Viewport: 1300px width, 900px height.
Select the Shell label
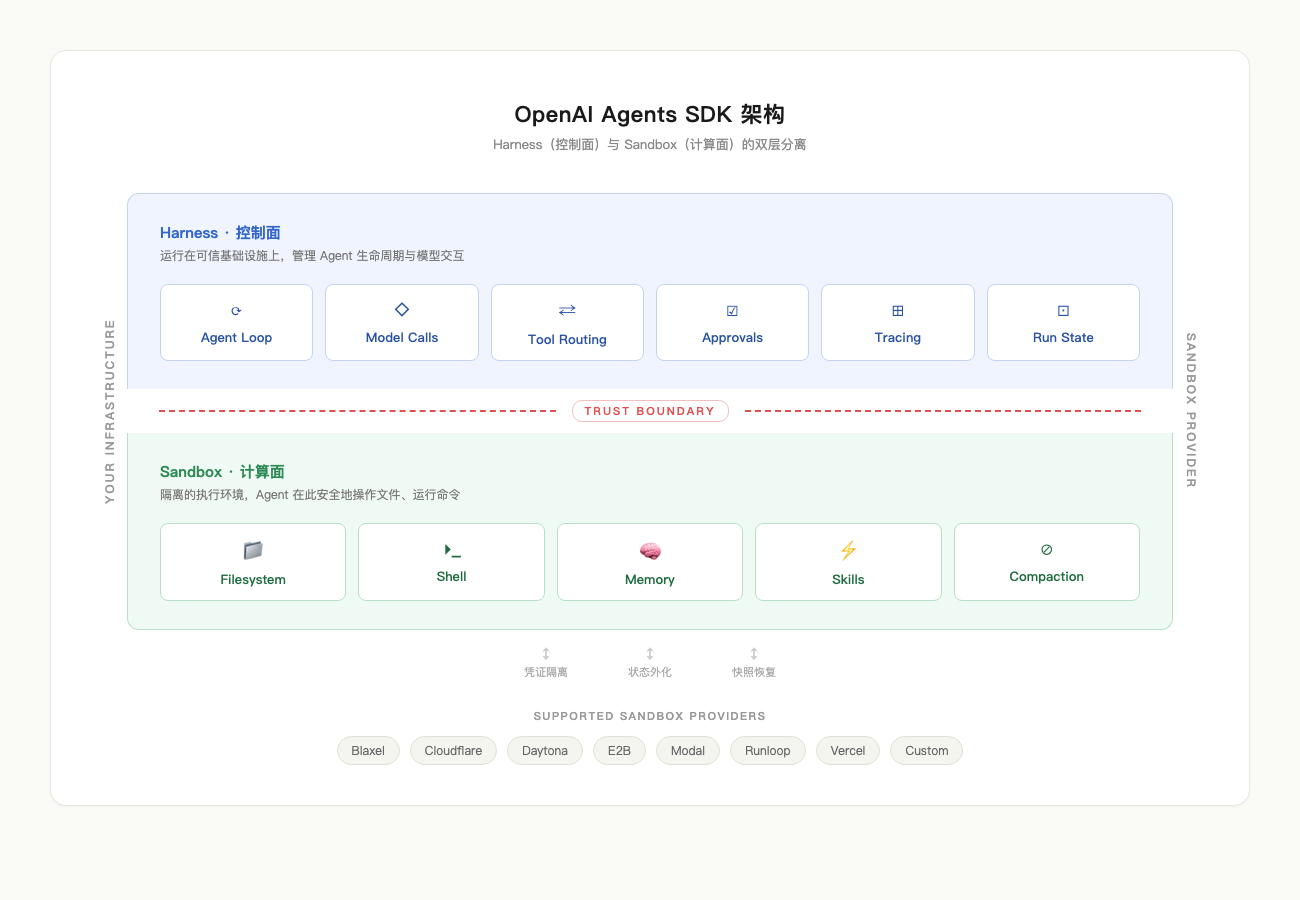tap(452, 577)
